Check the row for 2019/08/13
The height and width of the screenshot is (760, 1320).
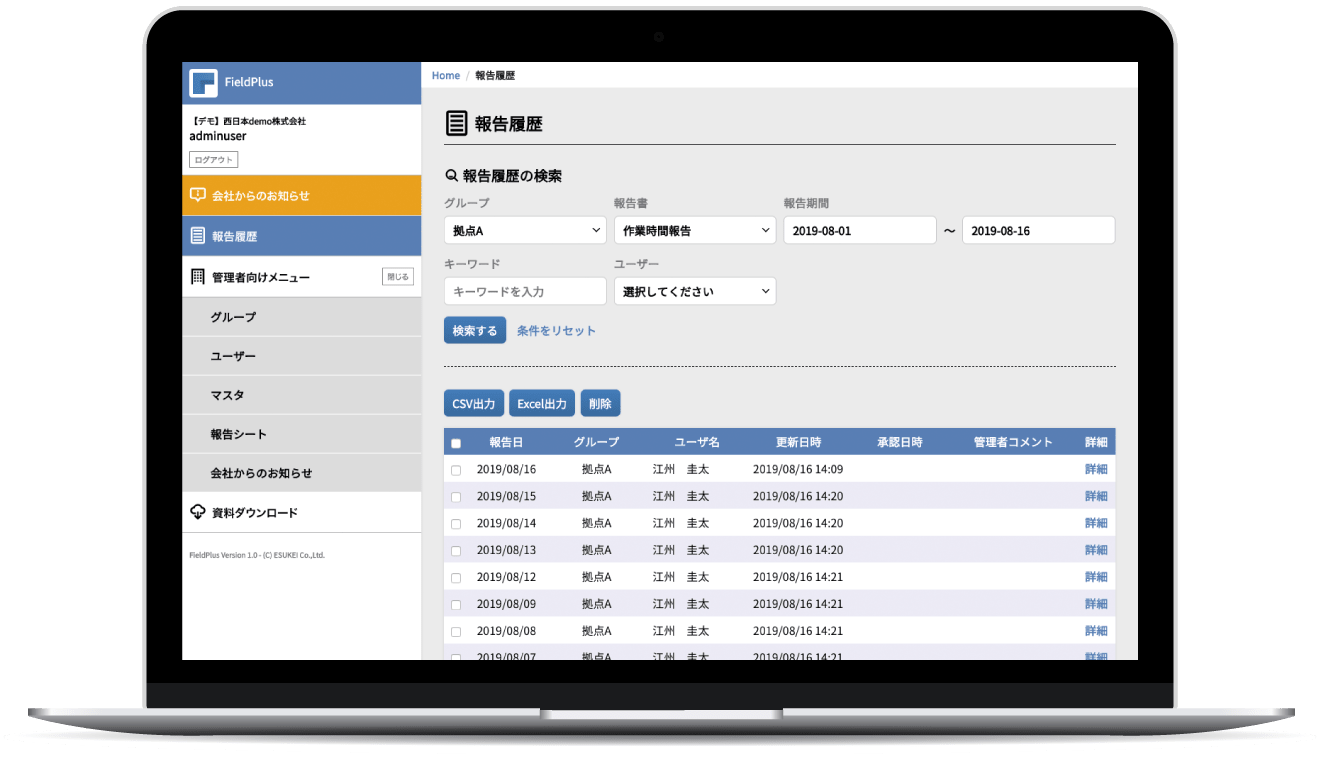(x=456, y=551)
